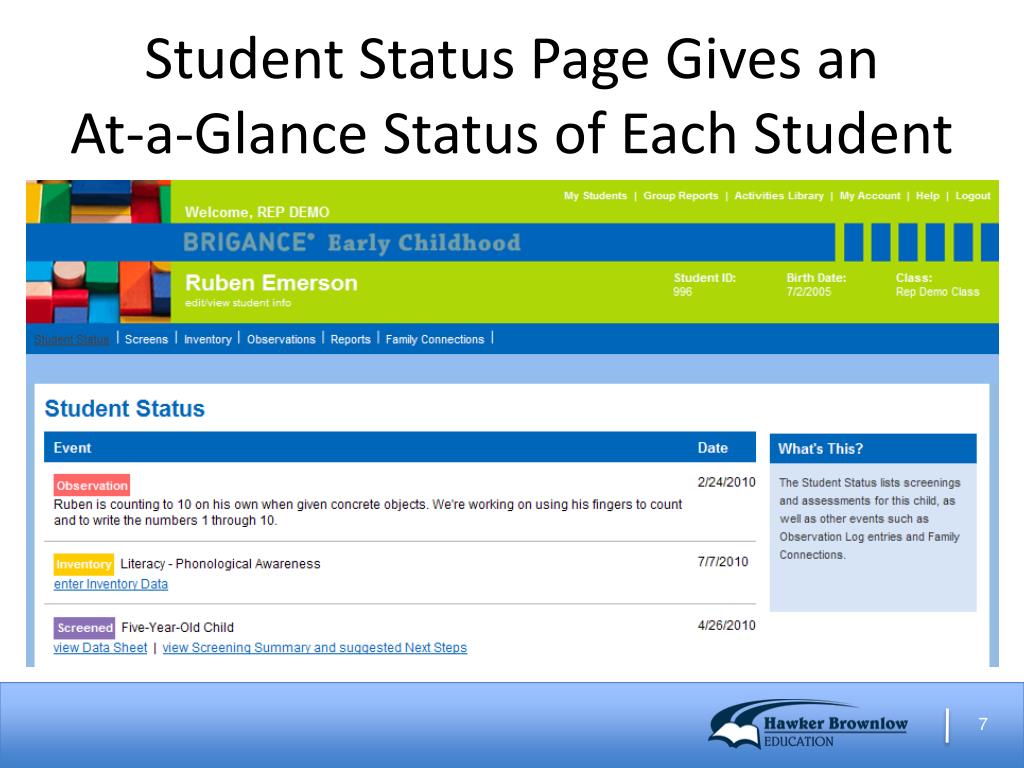1024x768 pixels.
Task: Select the date 4/26/2010
Action: (x=726, y=625)
